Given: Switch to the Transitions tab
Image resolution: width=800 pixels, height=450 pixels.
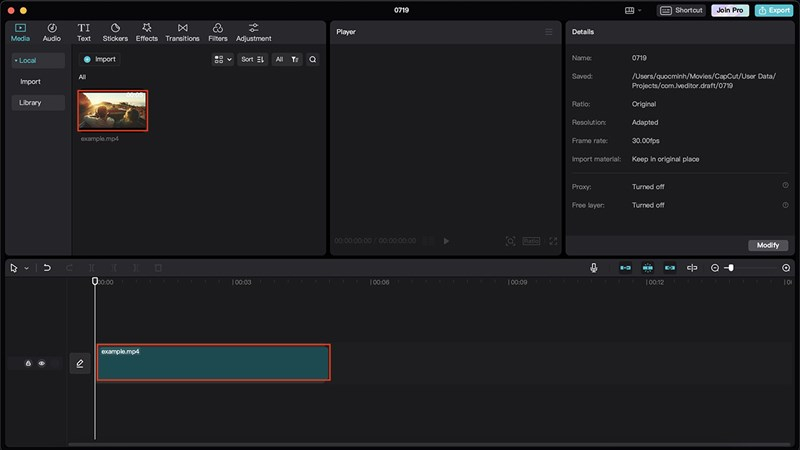Looking at the screenshot, I should point(182,32).
